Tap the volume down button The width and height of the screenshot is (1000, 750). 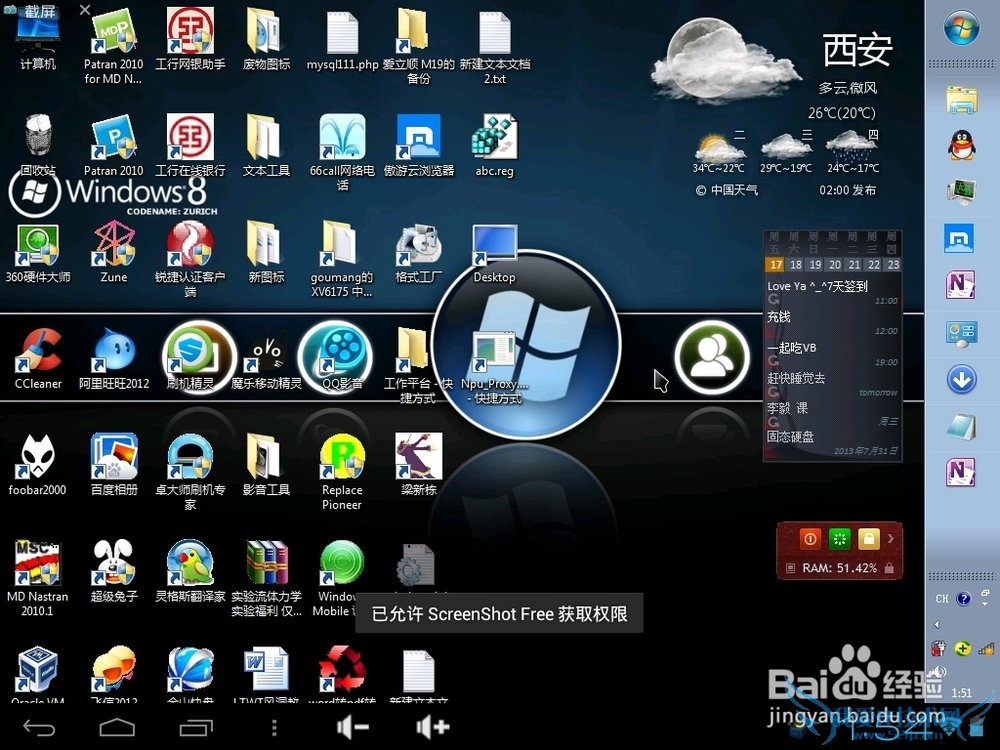click(x=353, y=727)
